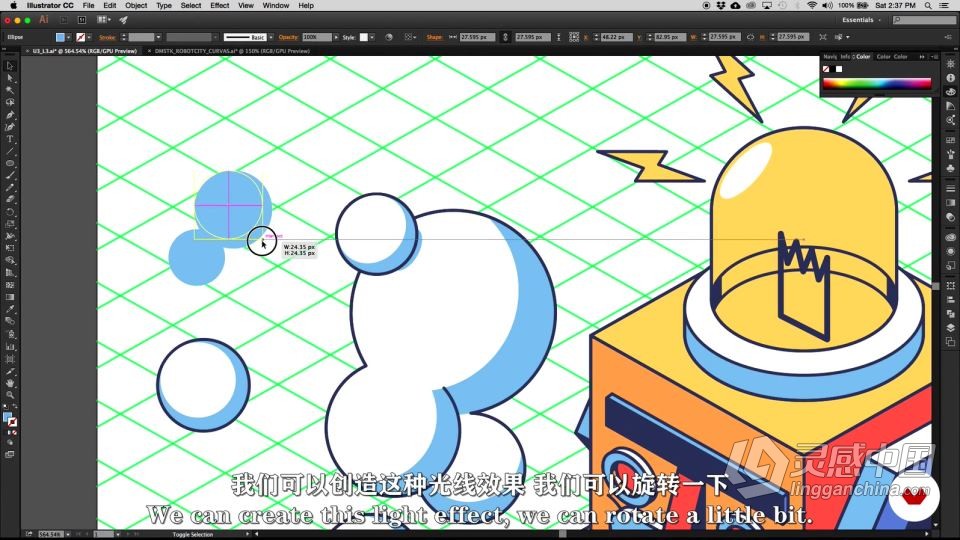Toggle the Transform W and H constrain link
This screenshot has width=960, height=540.
click(750, 37)
